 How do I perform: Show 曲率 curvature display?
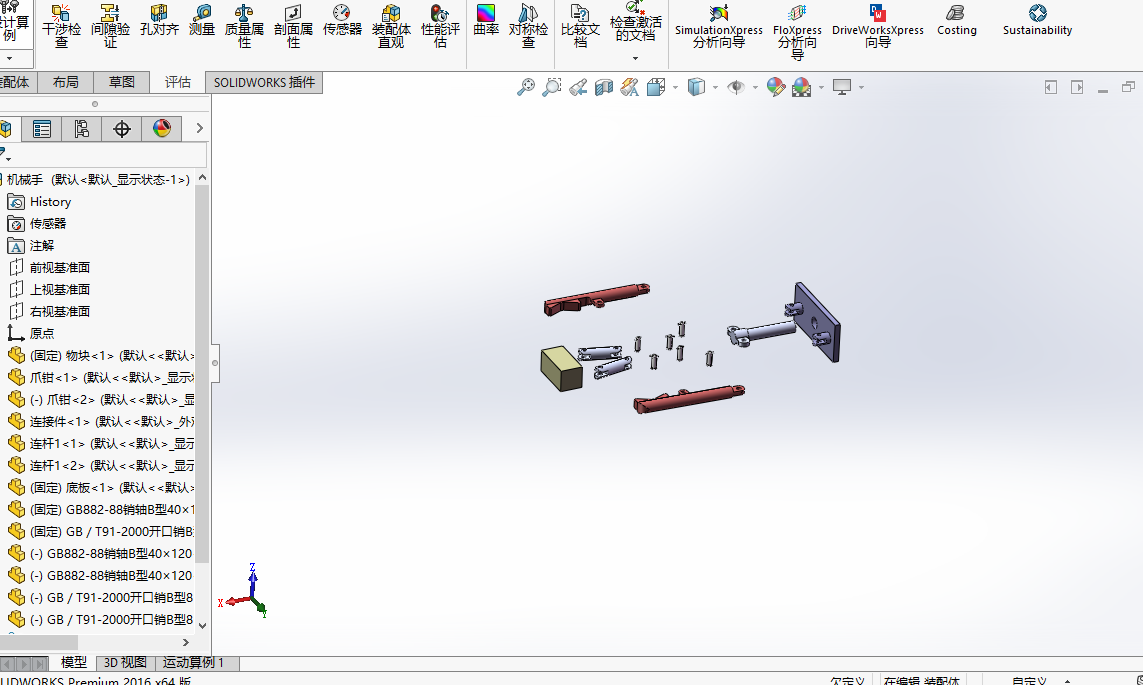(485, 20)
